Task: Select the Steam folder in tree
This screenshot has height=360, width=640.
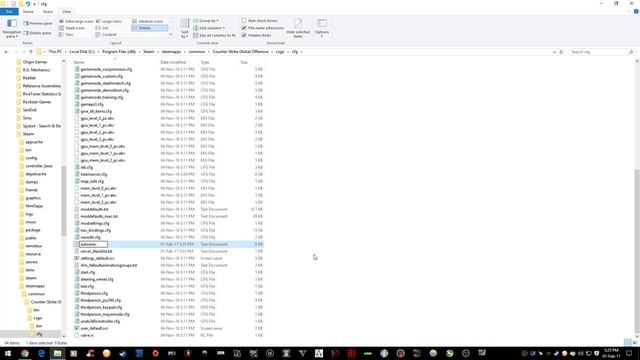Action: [28, 134]
